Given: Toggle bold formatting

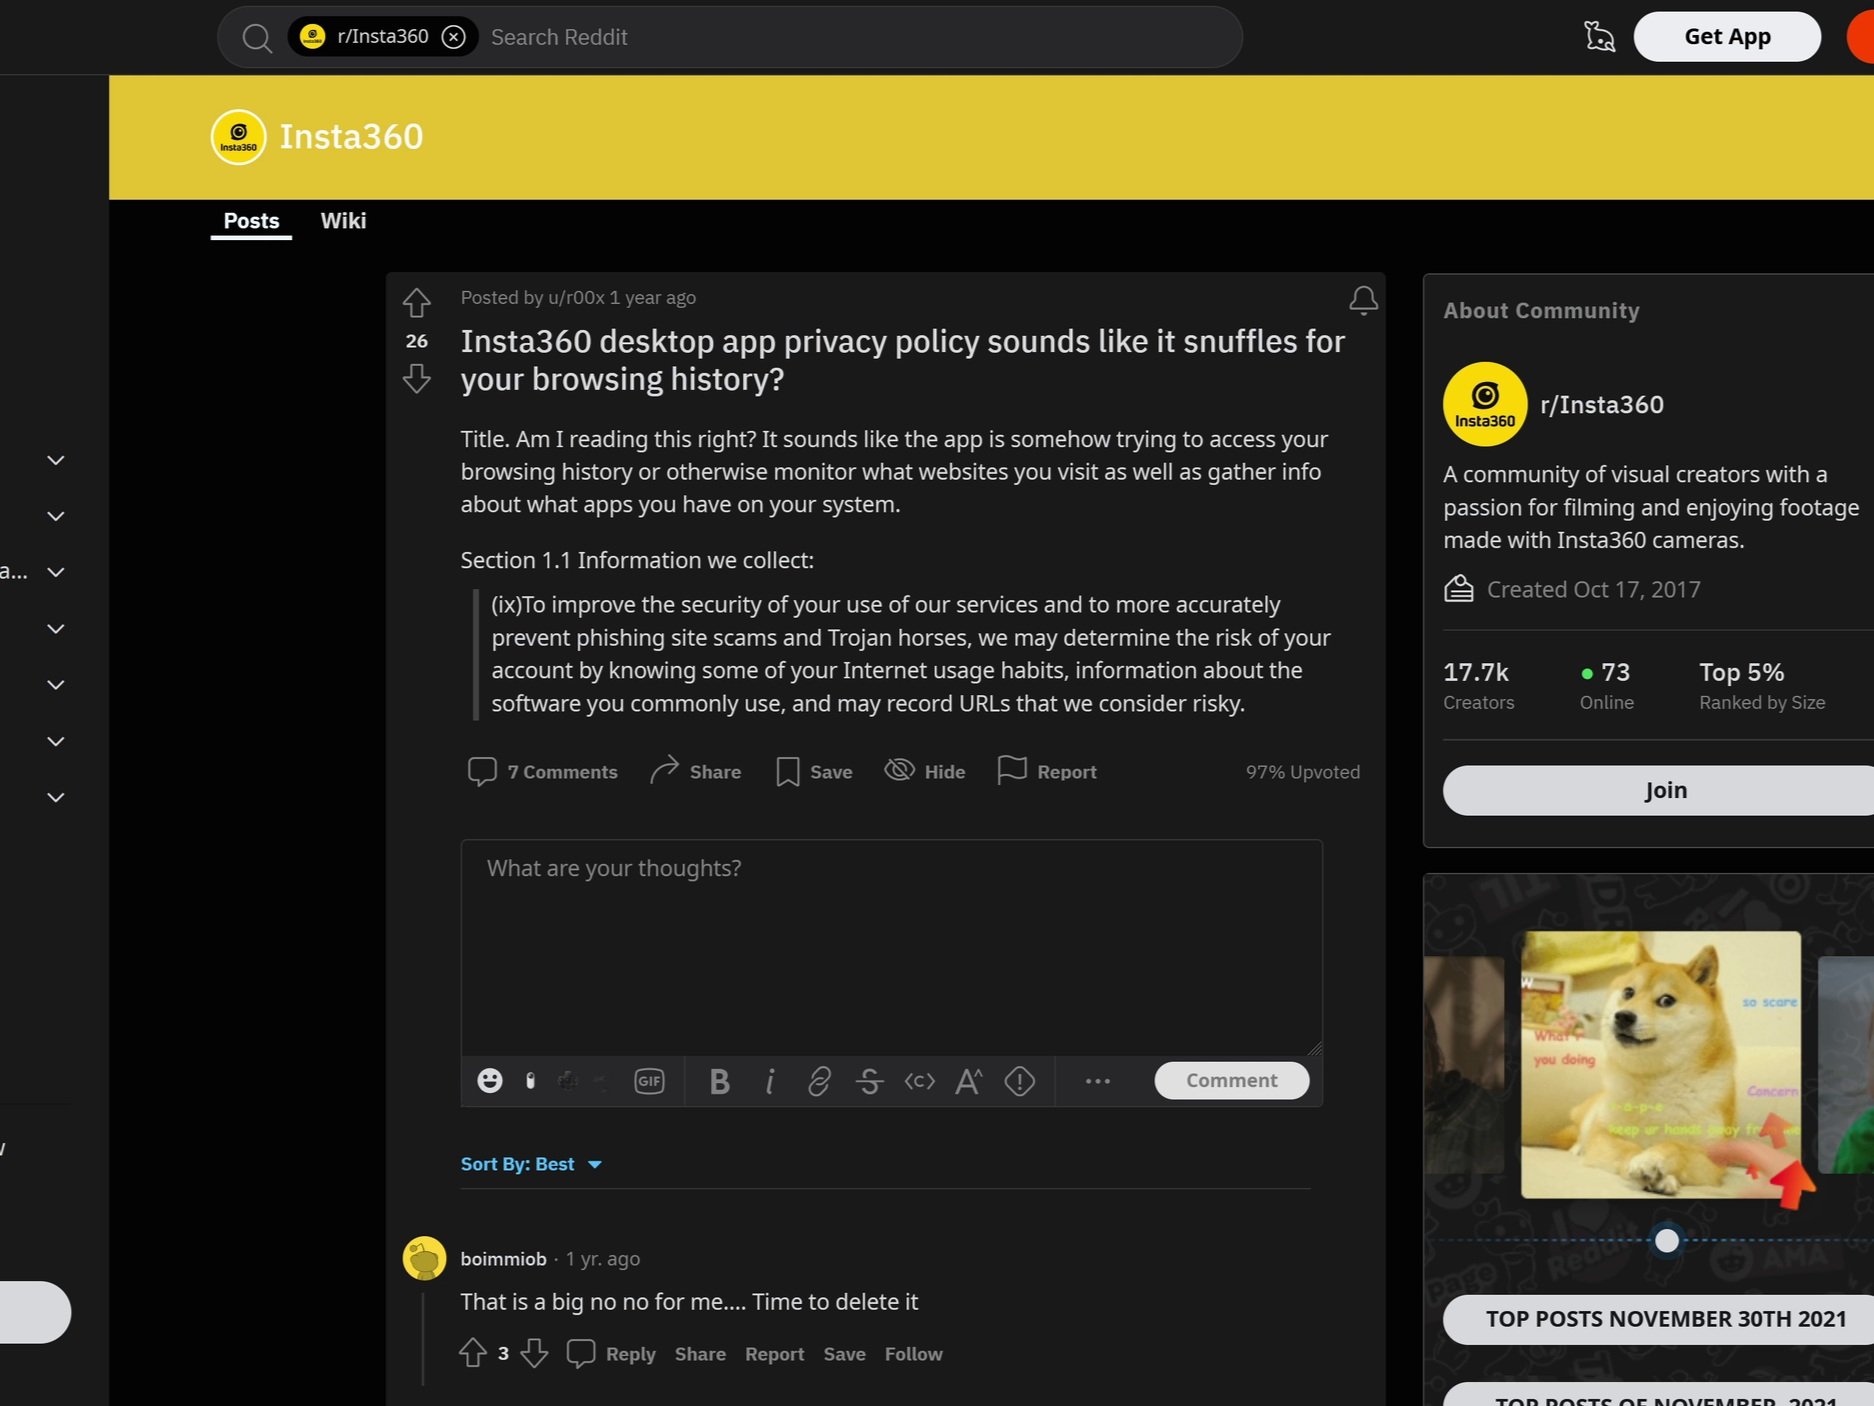Looking at the screenshot, I should [719, 1081].
